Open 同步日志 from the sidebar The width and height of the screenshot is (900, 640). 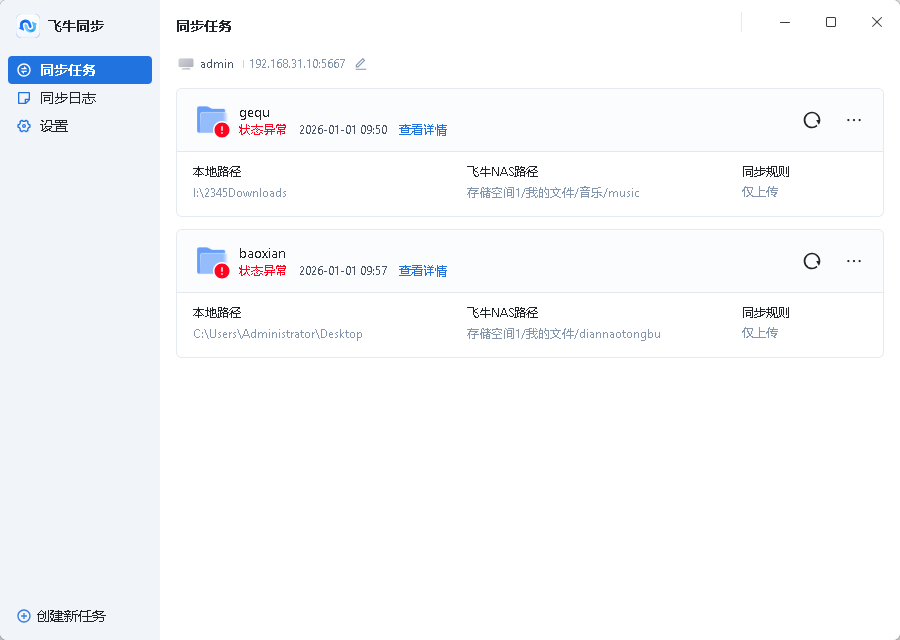pyautogui.click(x=60, y=97)
